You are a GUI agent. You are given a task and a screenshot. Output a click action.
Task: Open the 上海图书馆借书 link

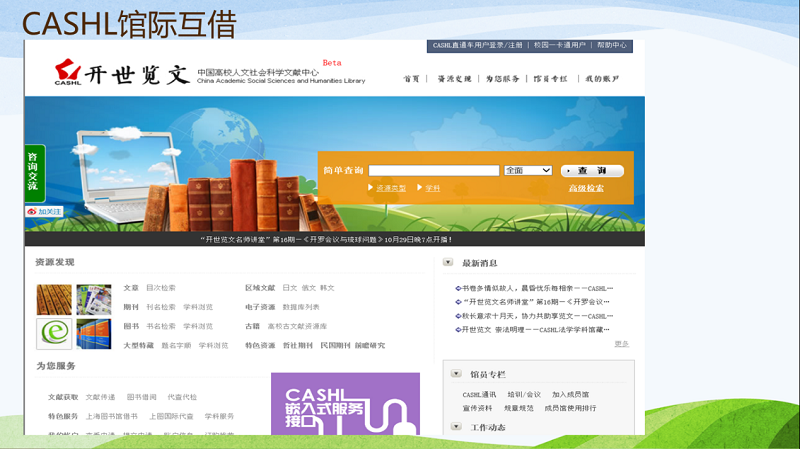click(x=111, y=416)
